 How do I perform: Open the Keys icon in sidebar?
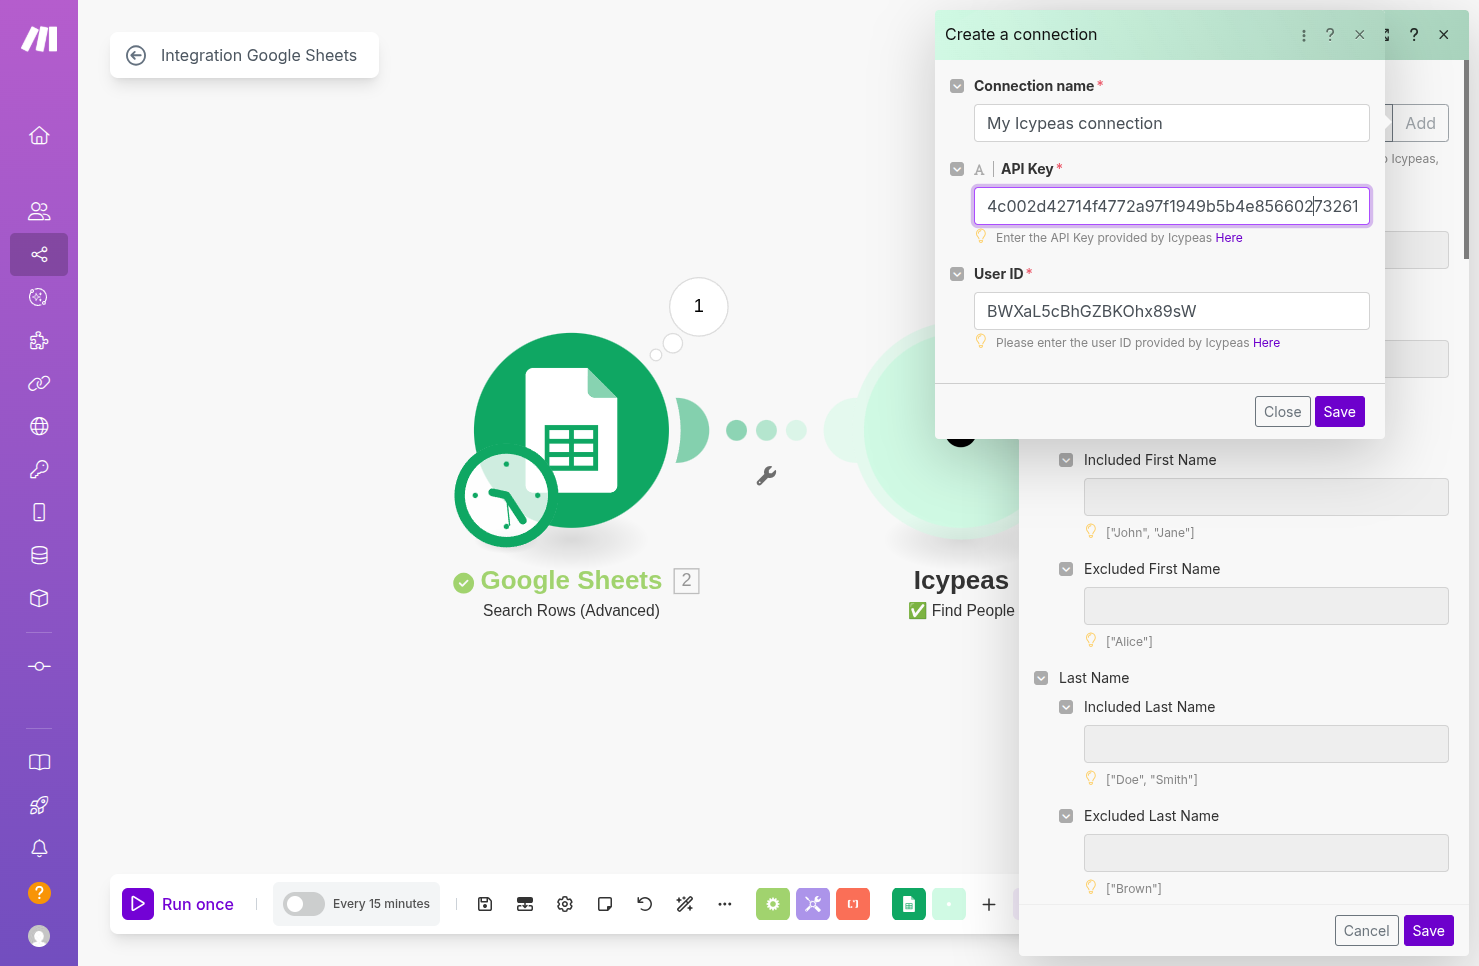39,469
